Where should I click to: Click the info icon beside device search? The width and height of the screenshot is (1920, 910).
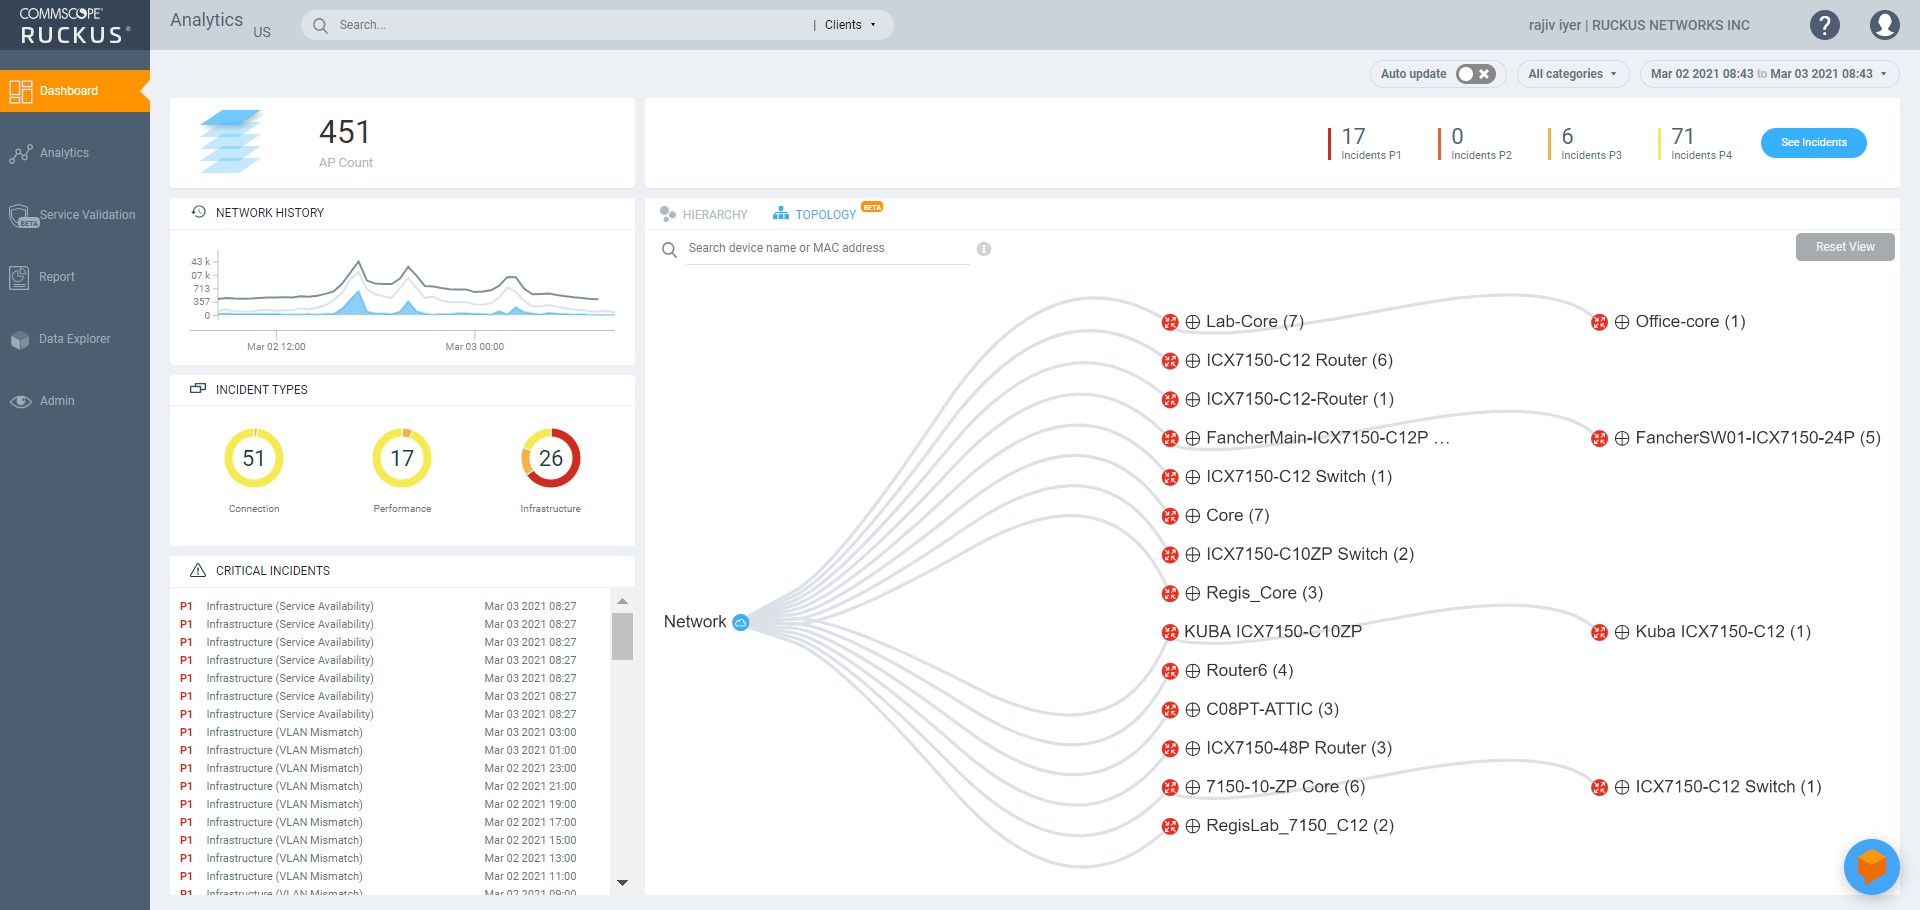tap(984, 249)
